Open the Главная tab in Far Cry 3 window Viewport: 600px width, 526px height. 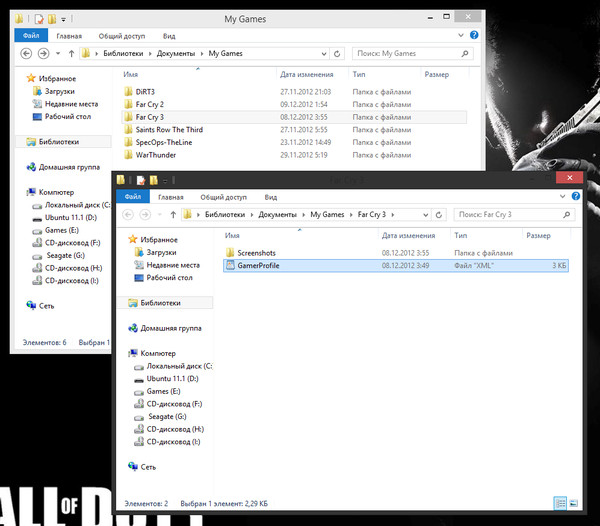click(x=171, y=197)
